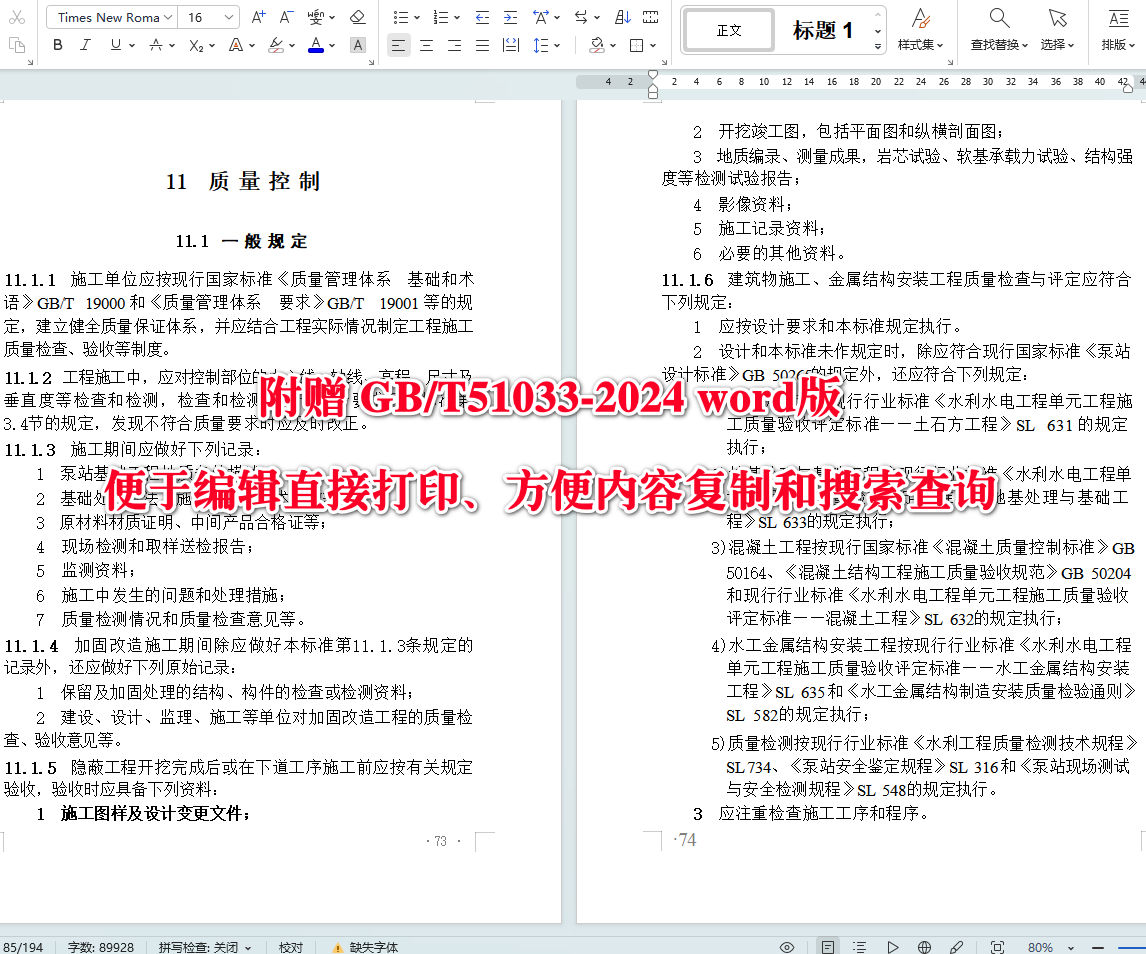The height and width of the screenshot is (954, 1146).
Task: Apply the 标题 1 heading style
Action: [823, 31]
